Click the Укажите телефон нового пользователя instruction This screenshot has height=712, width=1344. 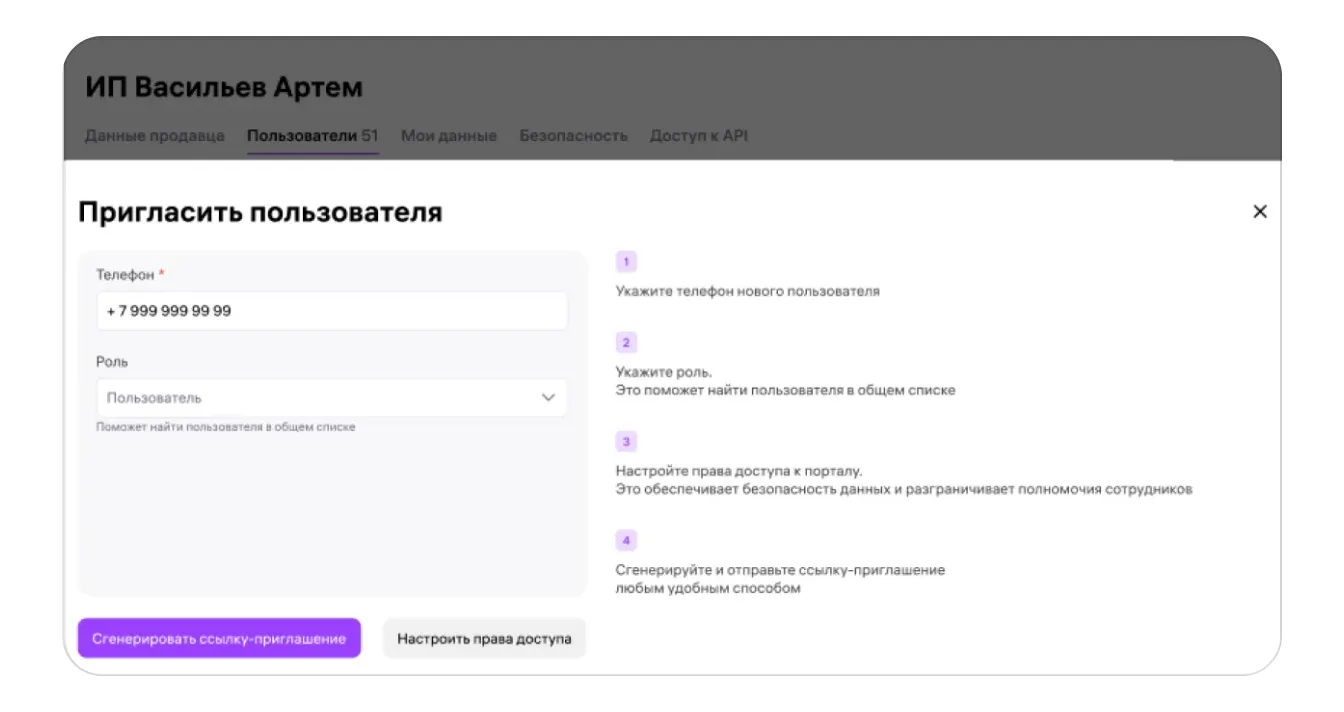coord(747,292)
